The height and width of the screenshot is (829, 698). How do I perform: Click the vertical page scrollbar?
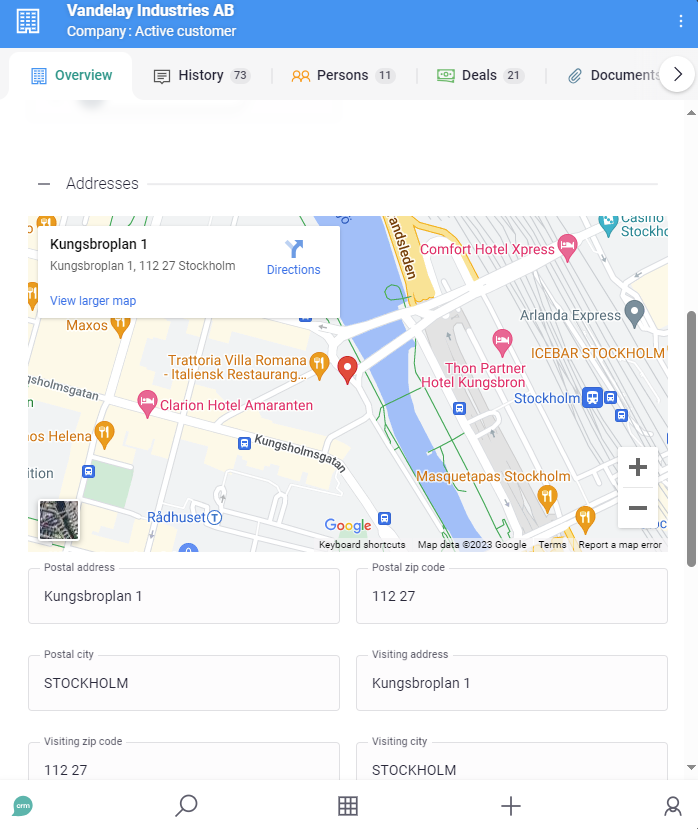[691, 440]
